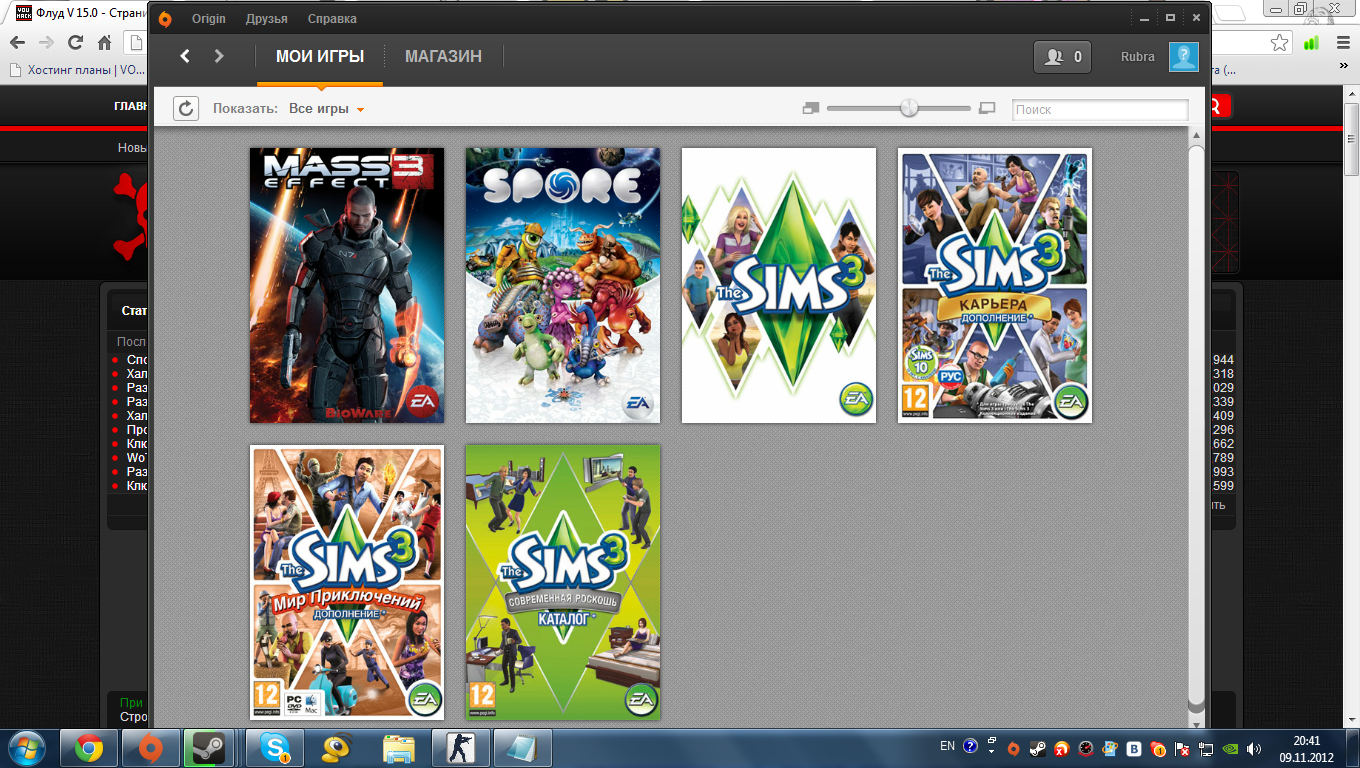Click the network connection tray icon
The width and height of the screenshot is (1360, 768).
point(1207,748)
